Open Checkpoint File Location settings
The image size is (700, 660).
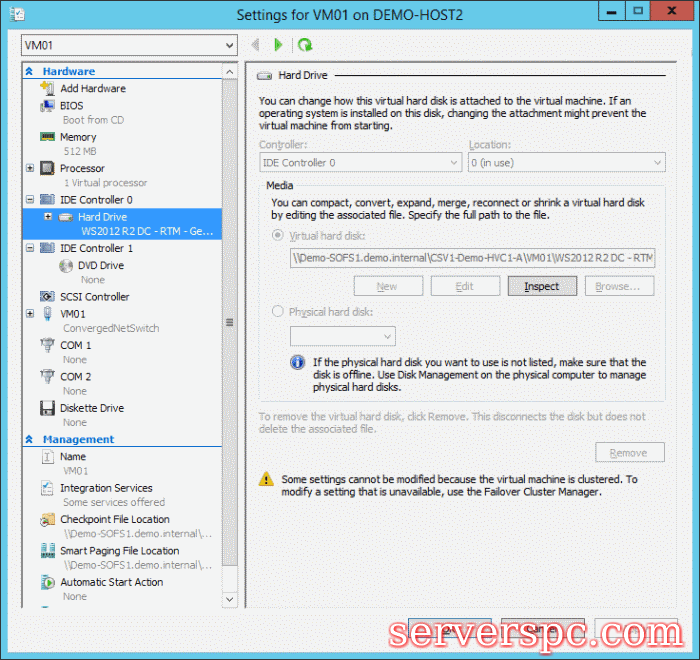tap(114, 520)
